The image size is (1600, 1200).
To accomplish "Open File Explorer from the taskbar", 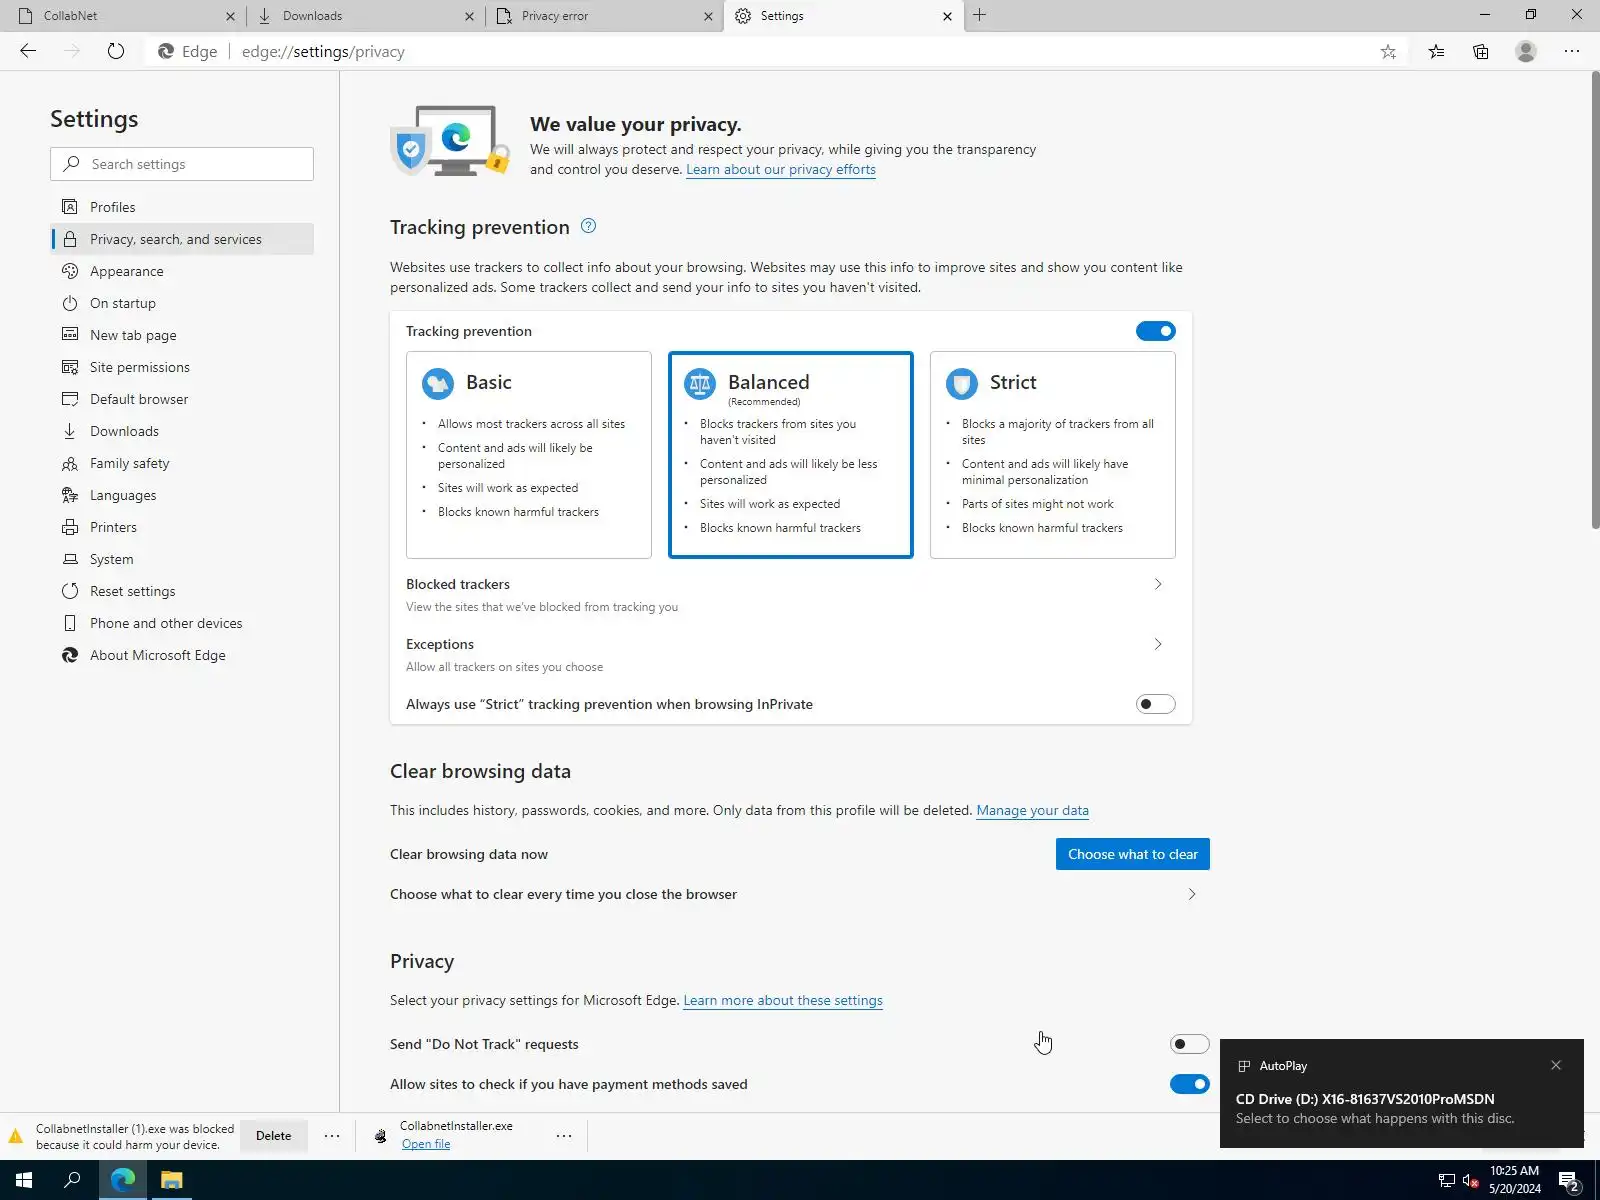I will (x=172, y=1180).
